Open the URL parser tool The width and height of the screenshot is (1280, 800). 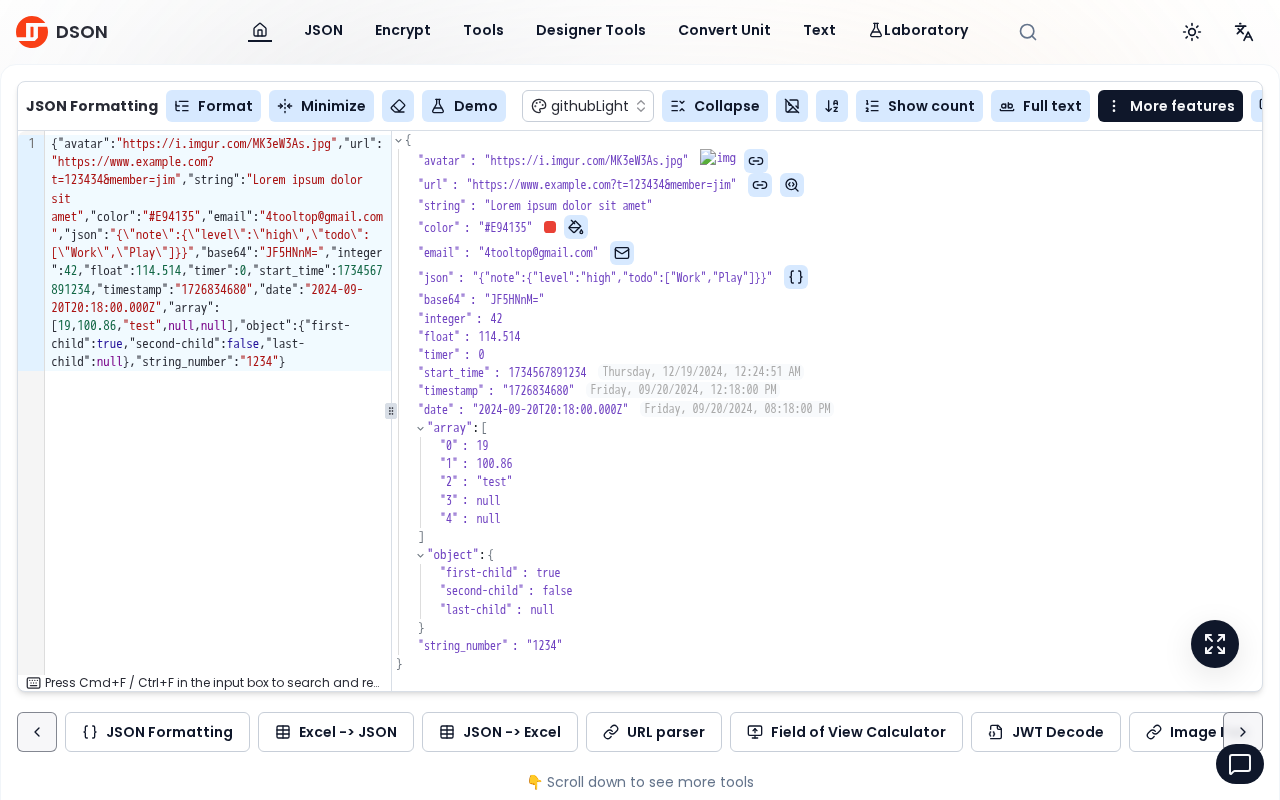(654, 732)
